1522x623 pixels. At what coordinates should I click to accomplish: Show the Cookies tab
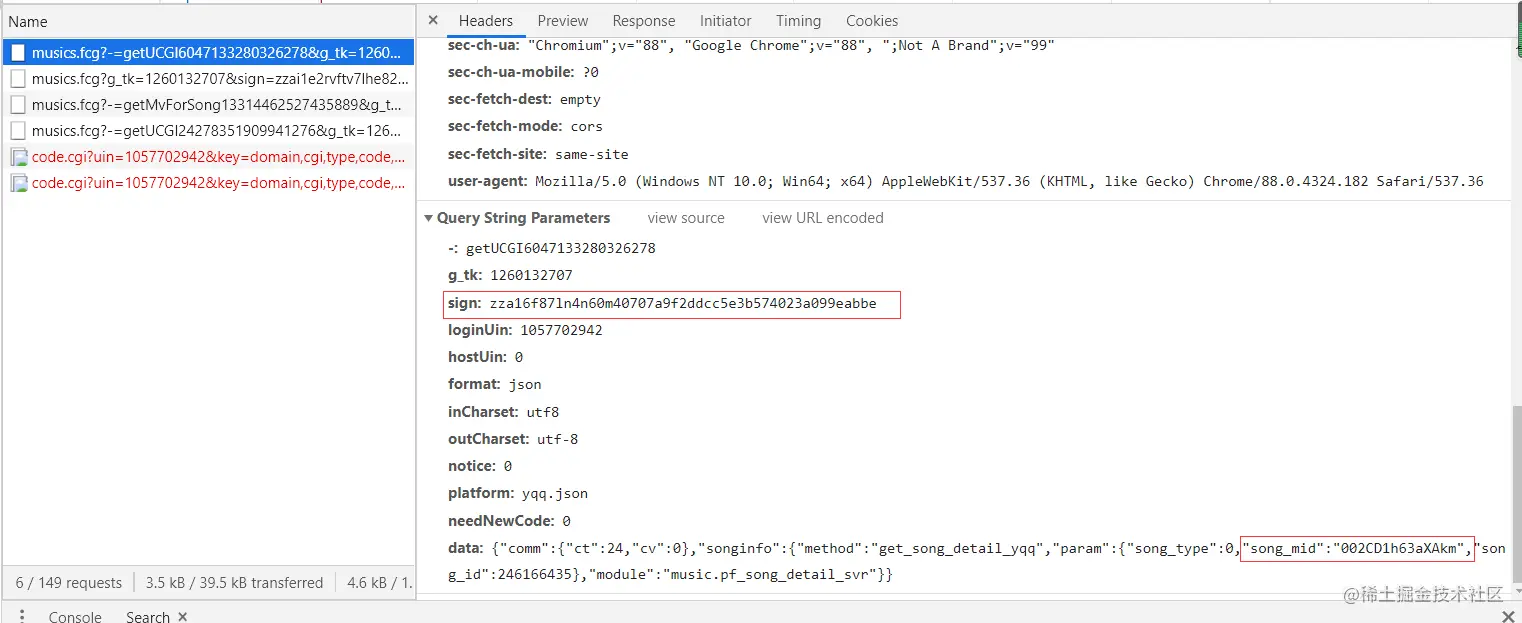872,20
